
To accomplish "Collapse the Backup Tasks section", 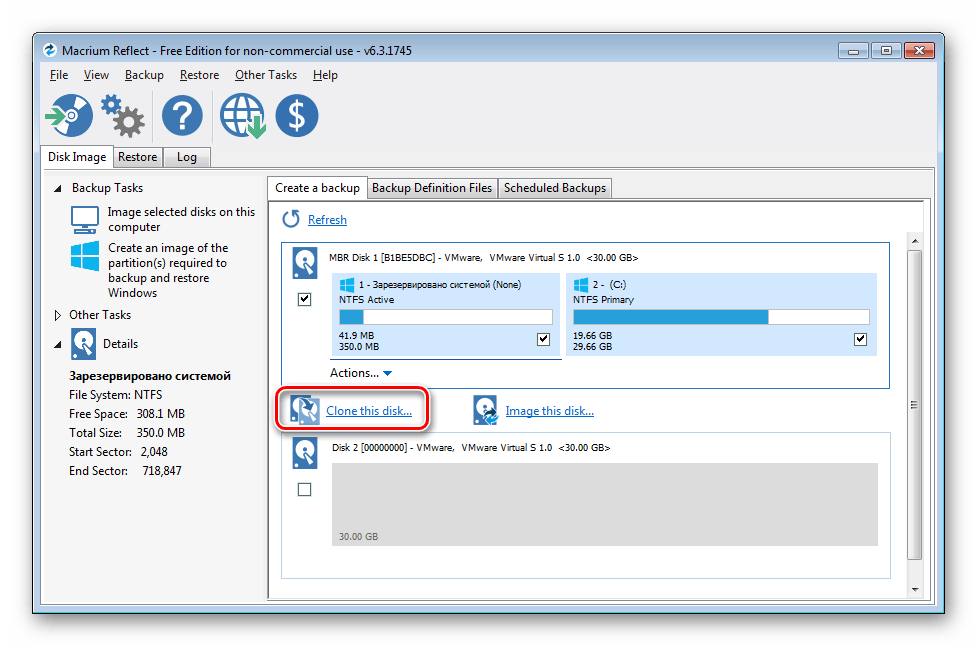I will [x=60, y=188].
